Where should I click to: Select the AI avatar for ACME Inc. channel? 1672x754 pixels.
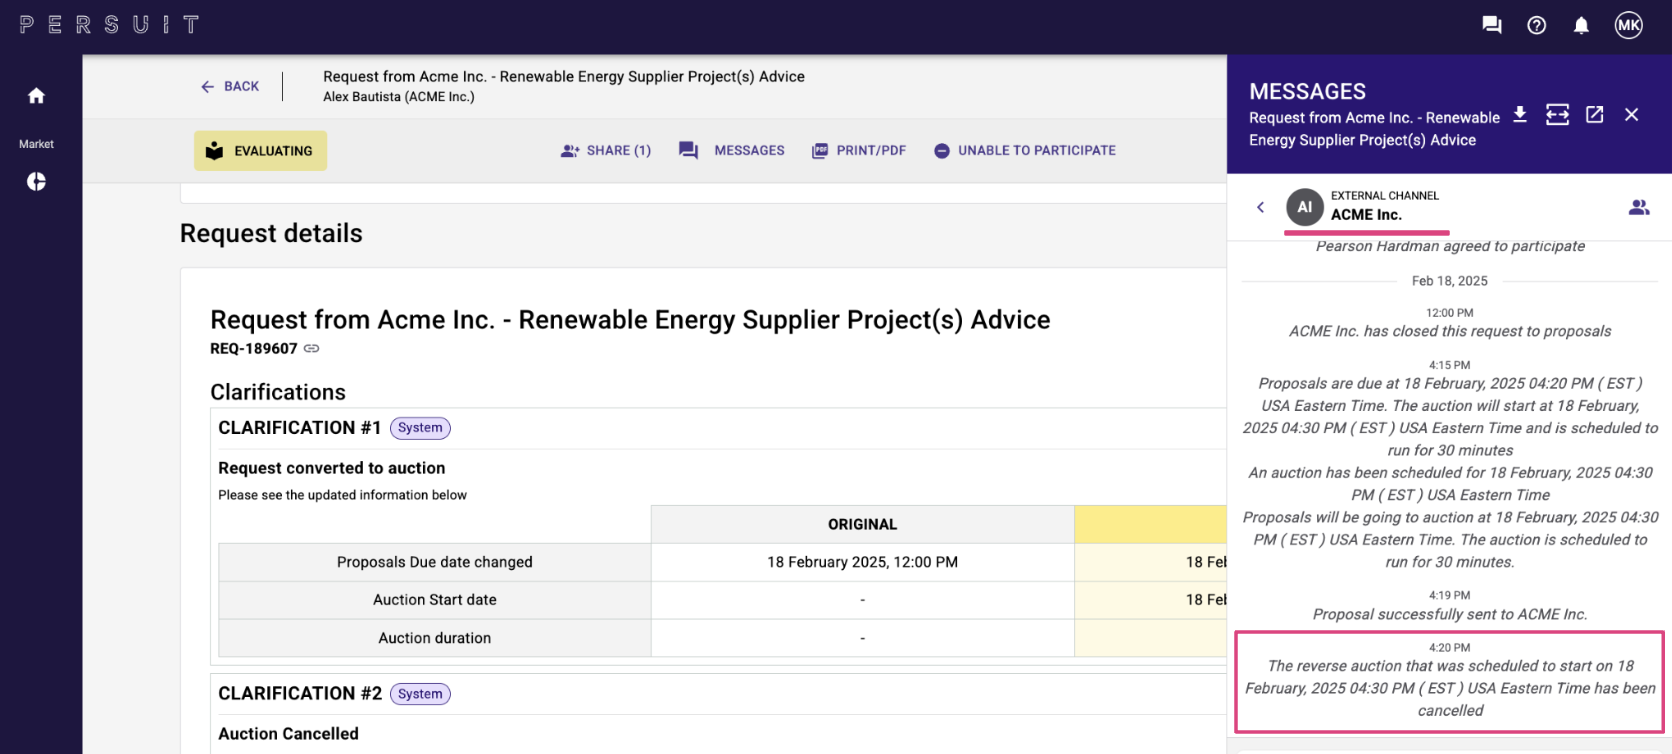[1305, 207]
